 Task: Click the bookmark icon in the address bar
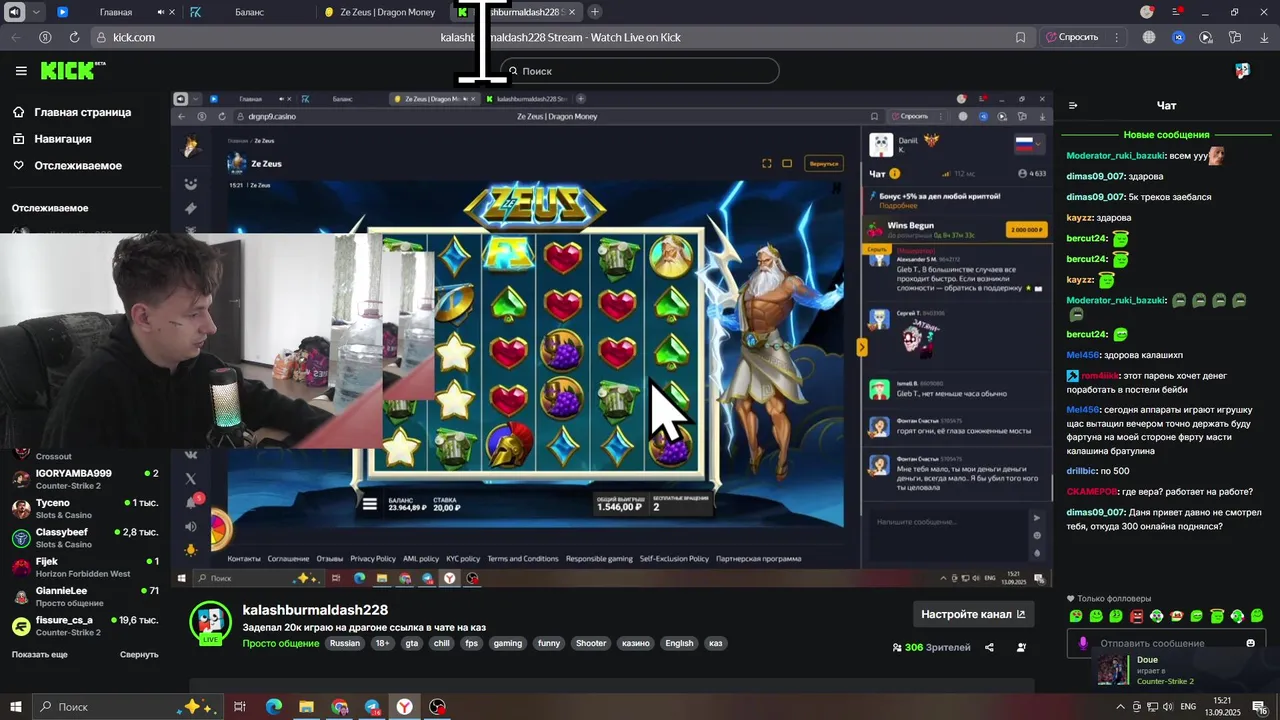[x=1020, y=37]
